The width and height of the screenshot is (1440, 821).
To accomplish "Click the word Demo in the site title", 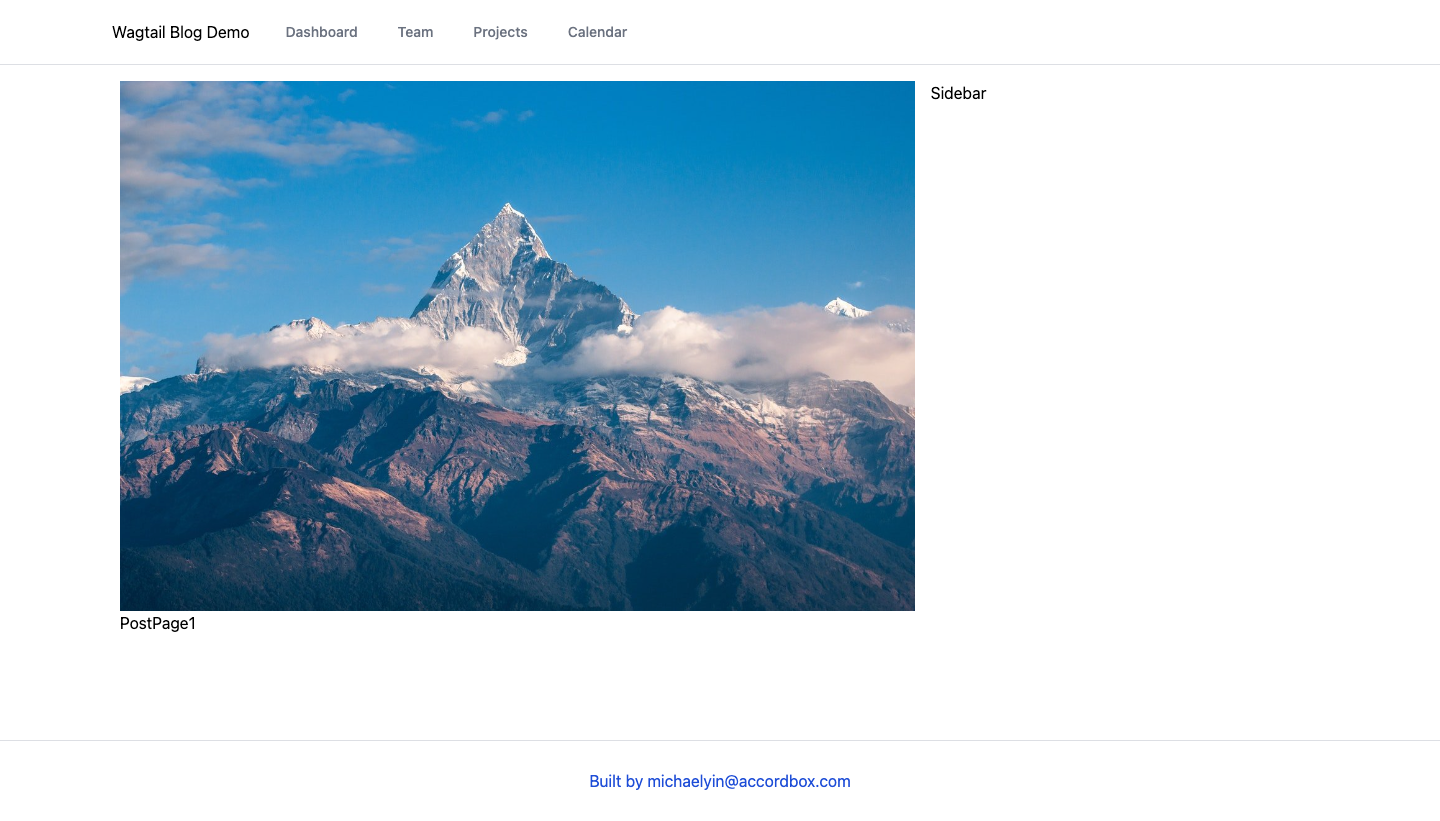I will pos(228,32).
